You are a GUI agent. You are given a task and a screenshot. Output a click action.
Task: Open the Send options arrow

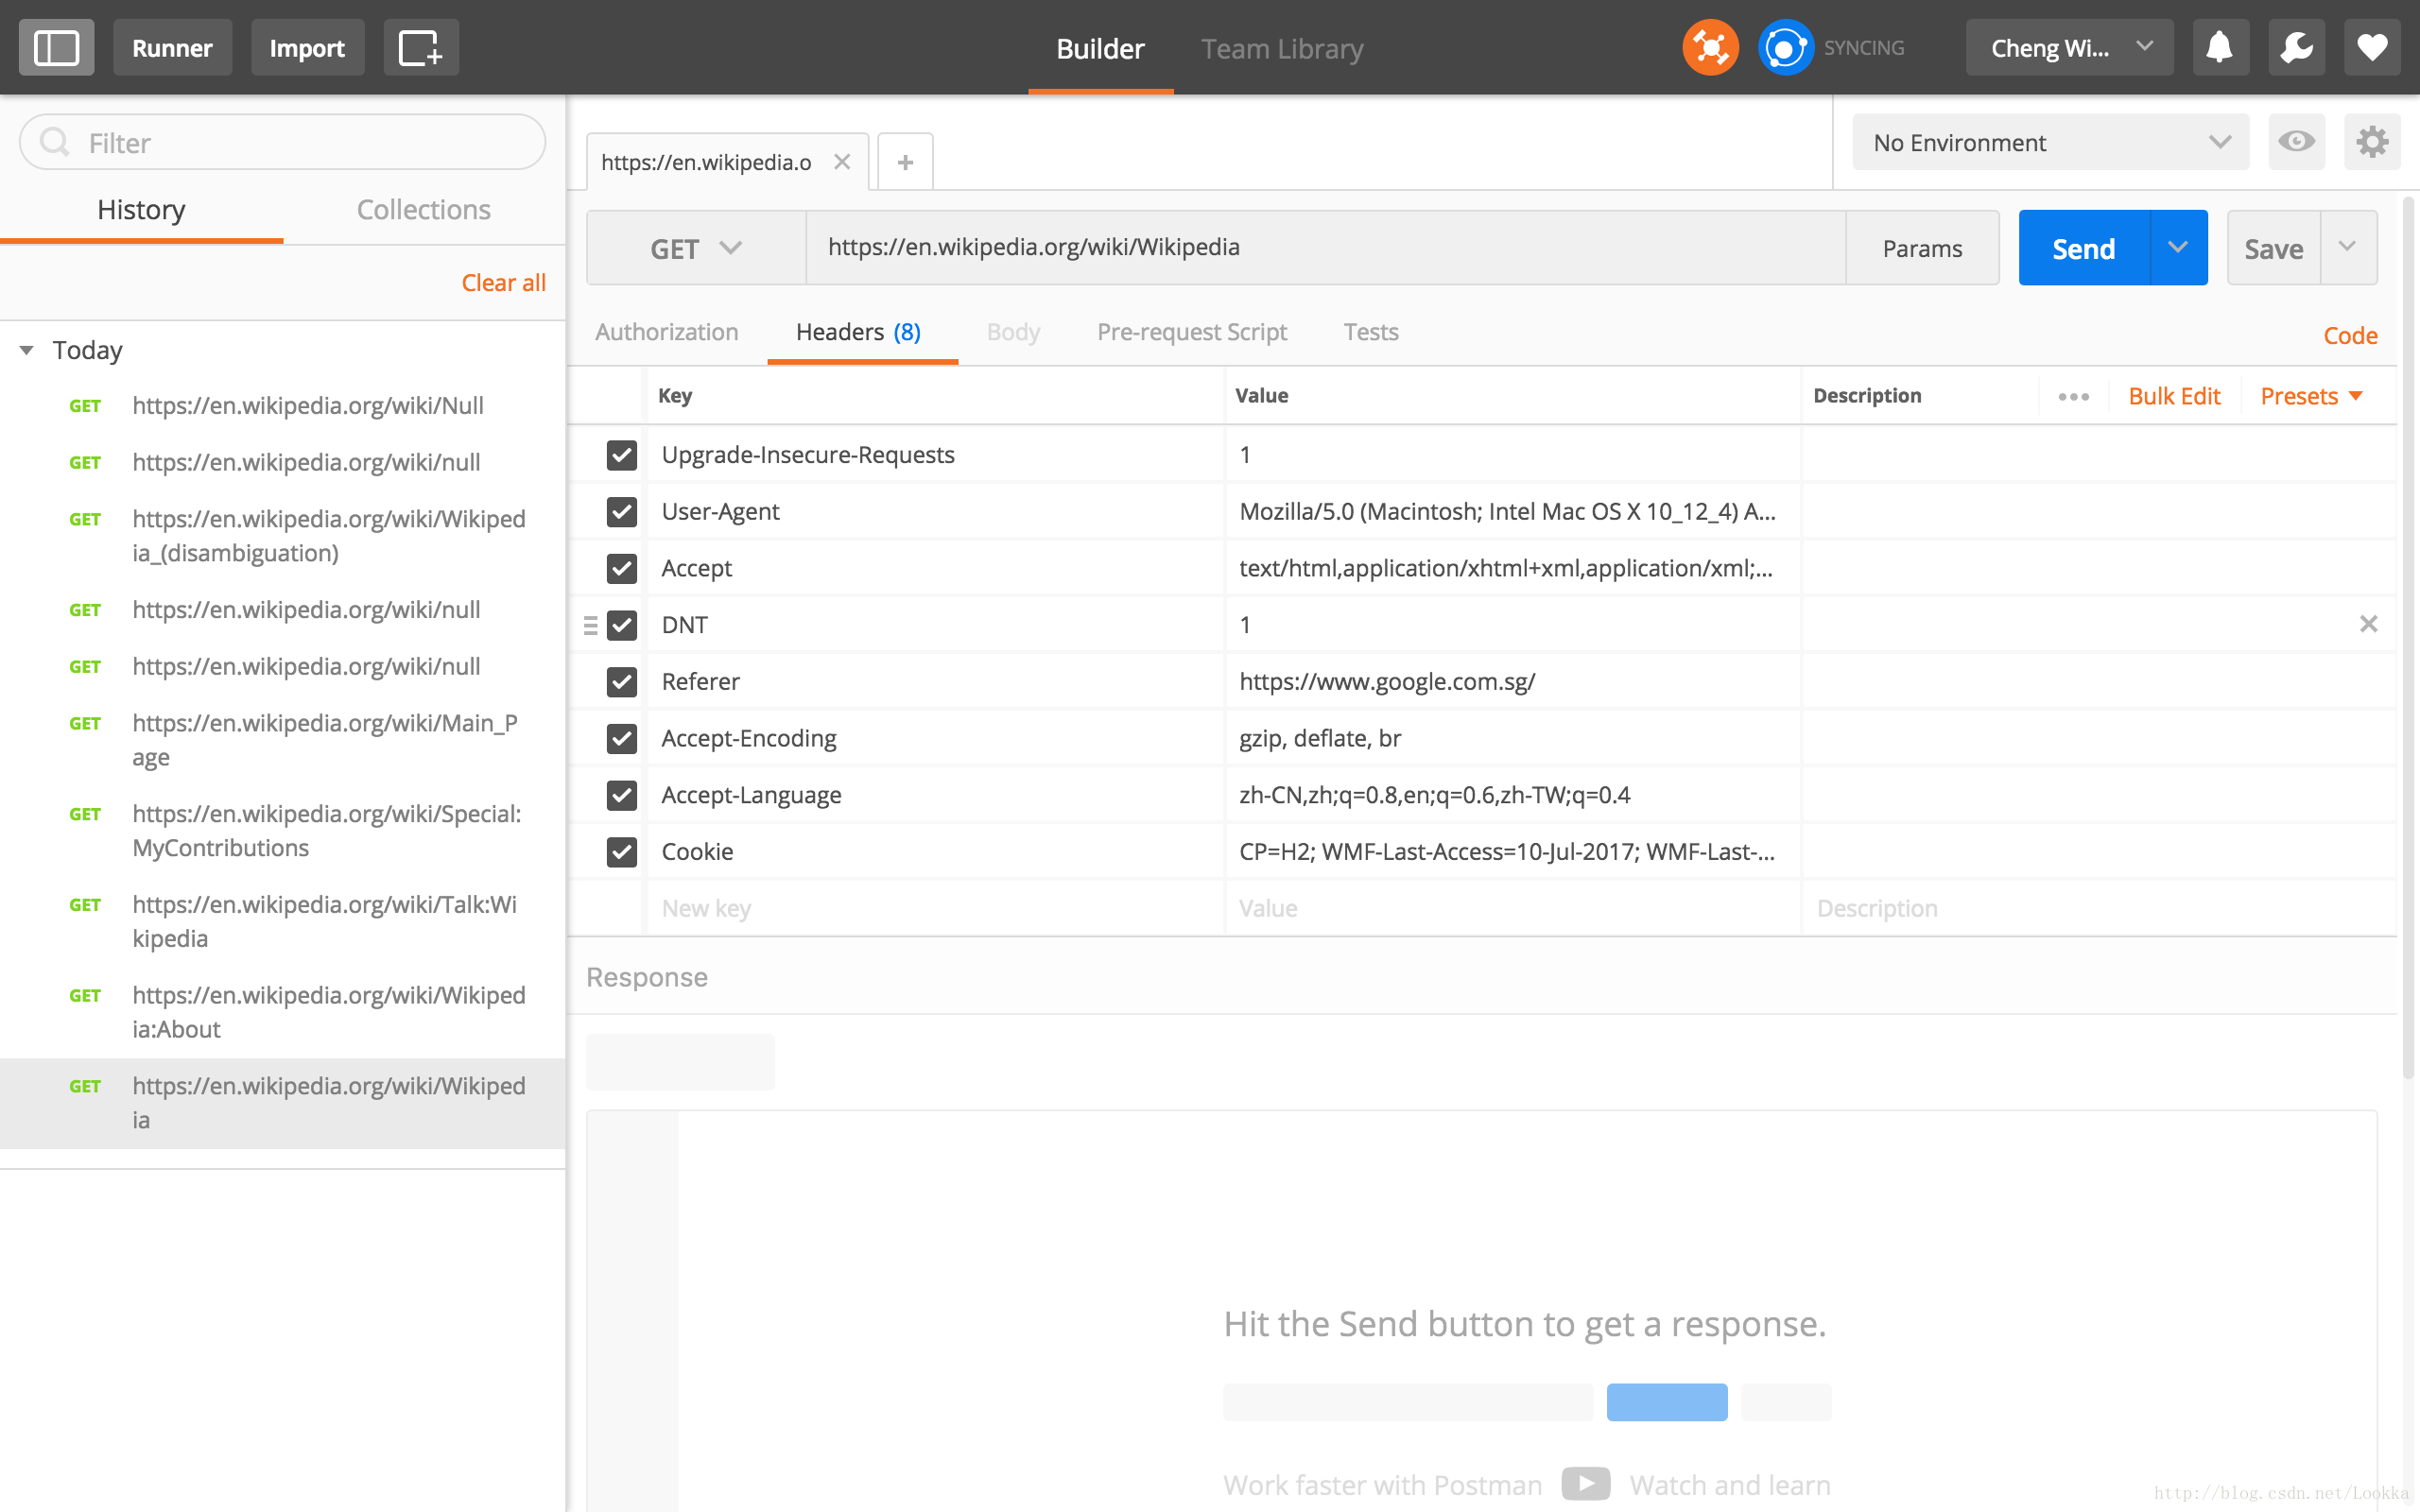click(2179, 248)
